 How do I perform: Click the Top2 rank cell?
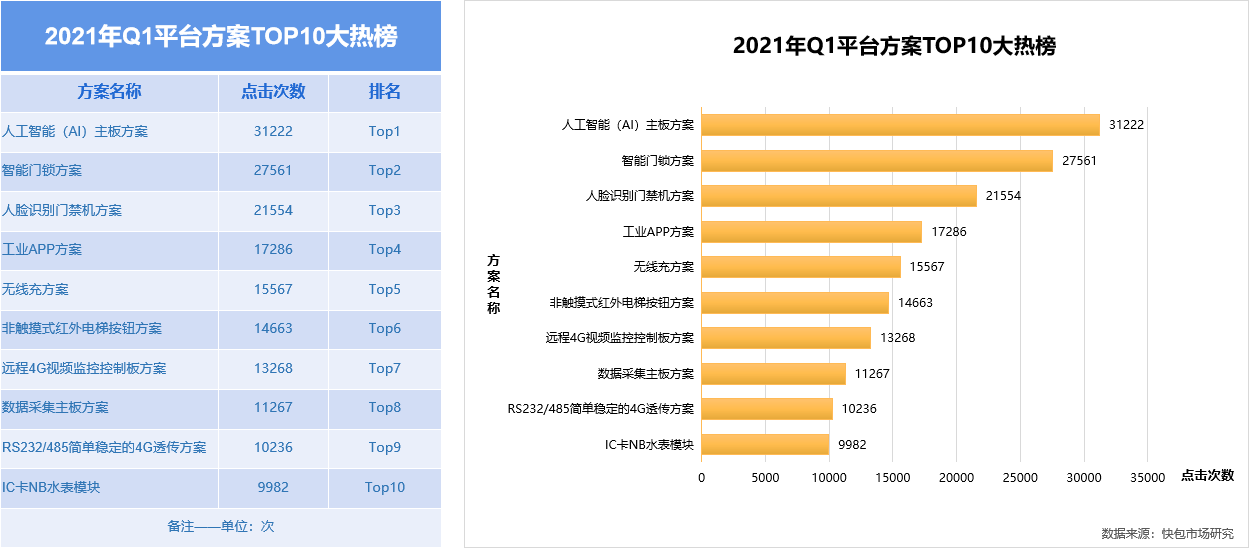click(385, 171)
